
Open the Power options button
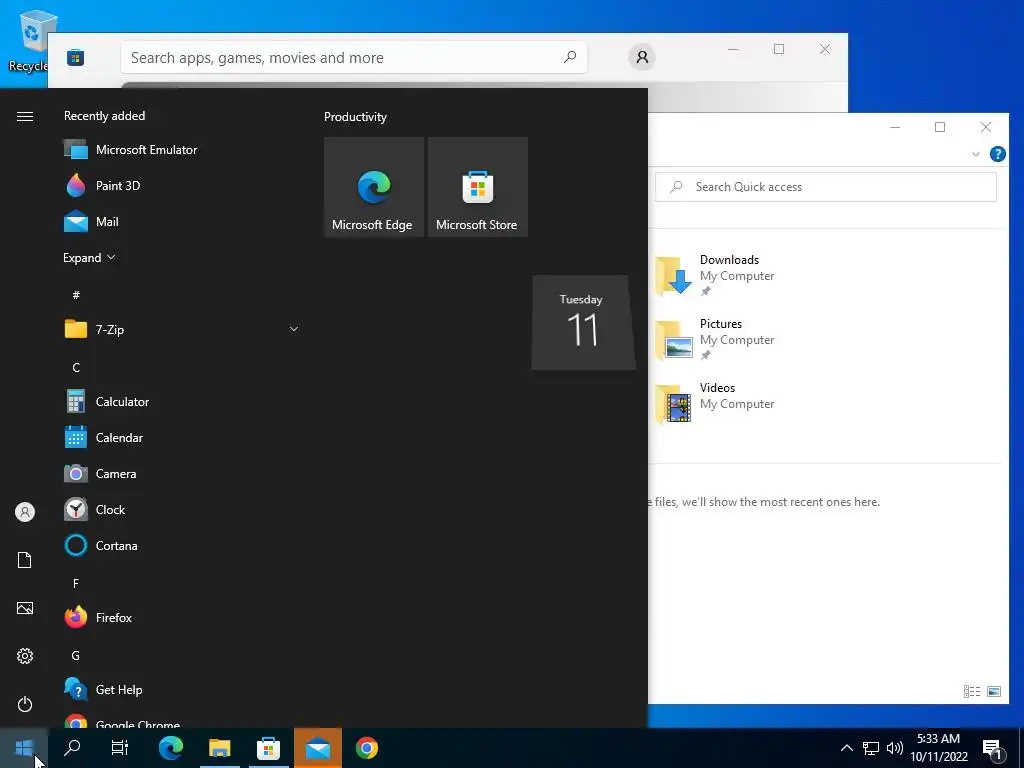[25, 704]
